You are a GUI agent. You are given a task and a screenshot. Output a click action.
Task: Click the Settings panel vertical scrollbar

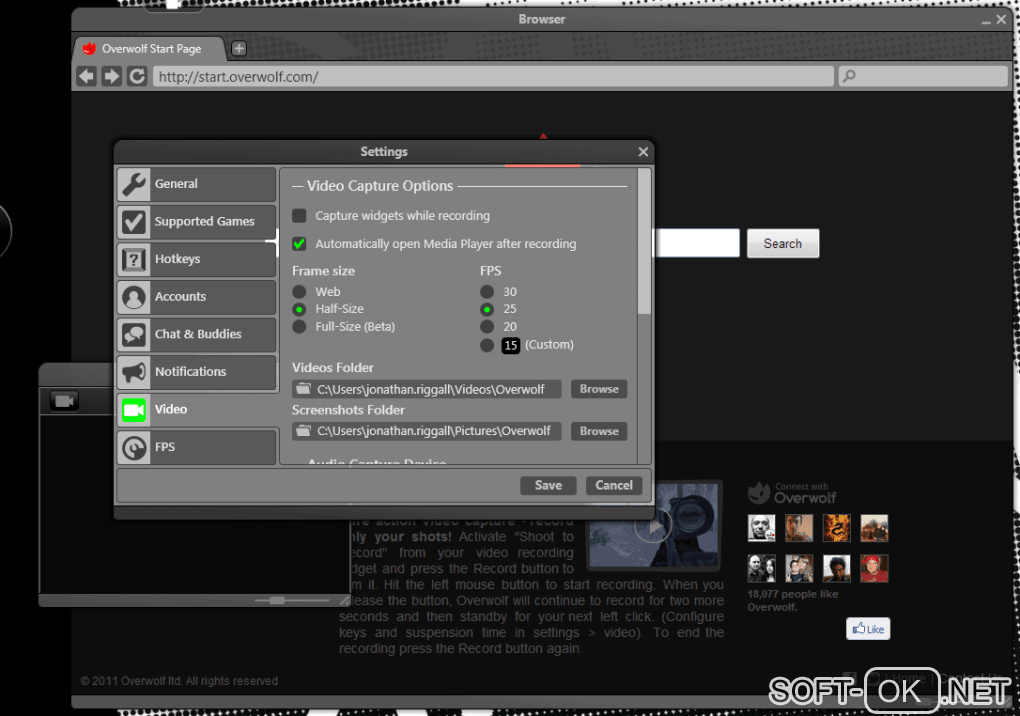point(644,241)
